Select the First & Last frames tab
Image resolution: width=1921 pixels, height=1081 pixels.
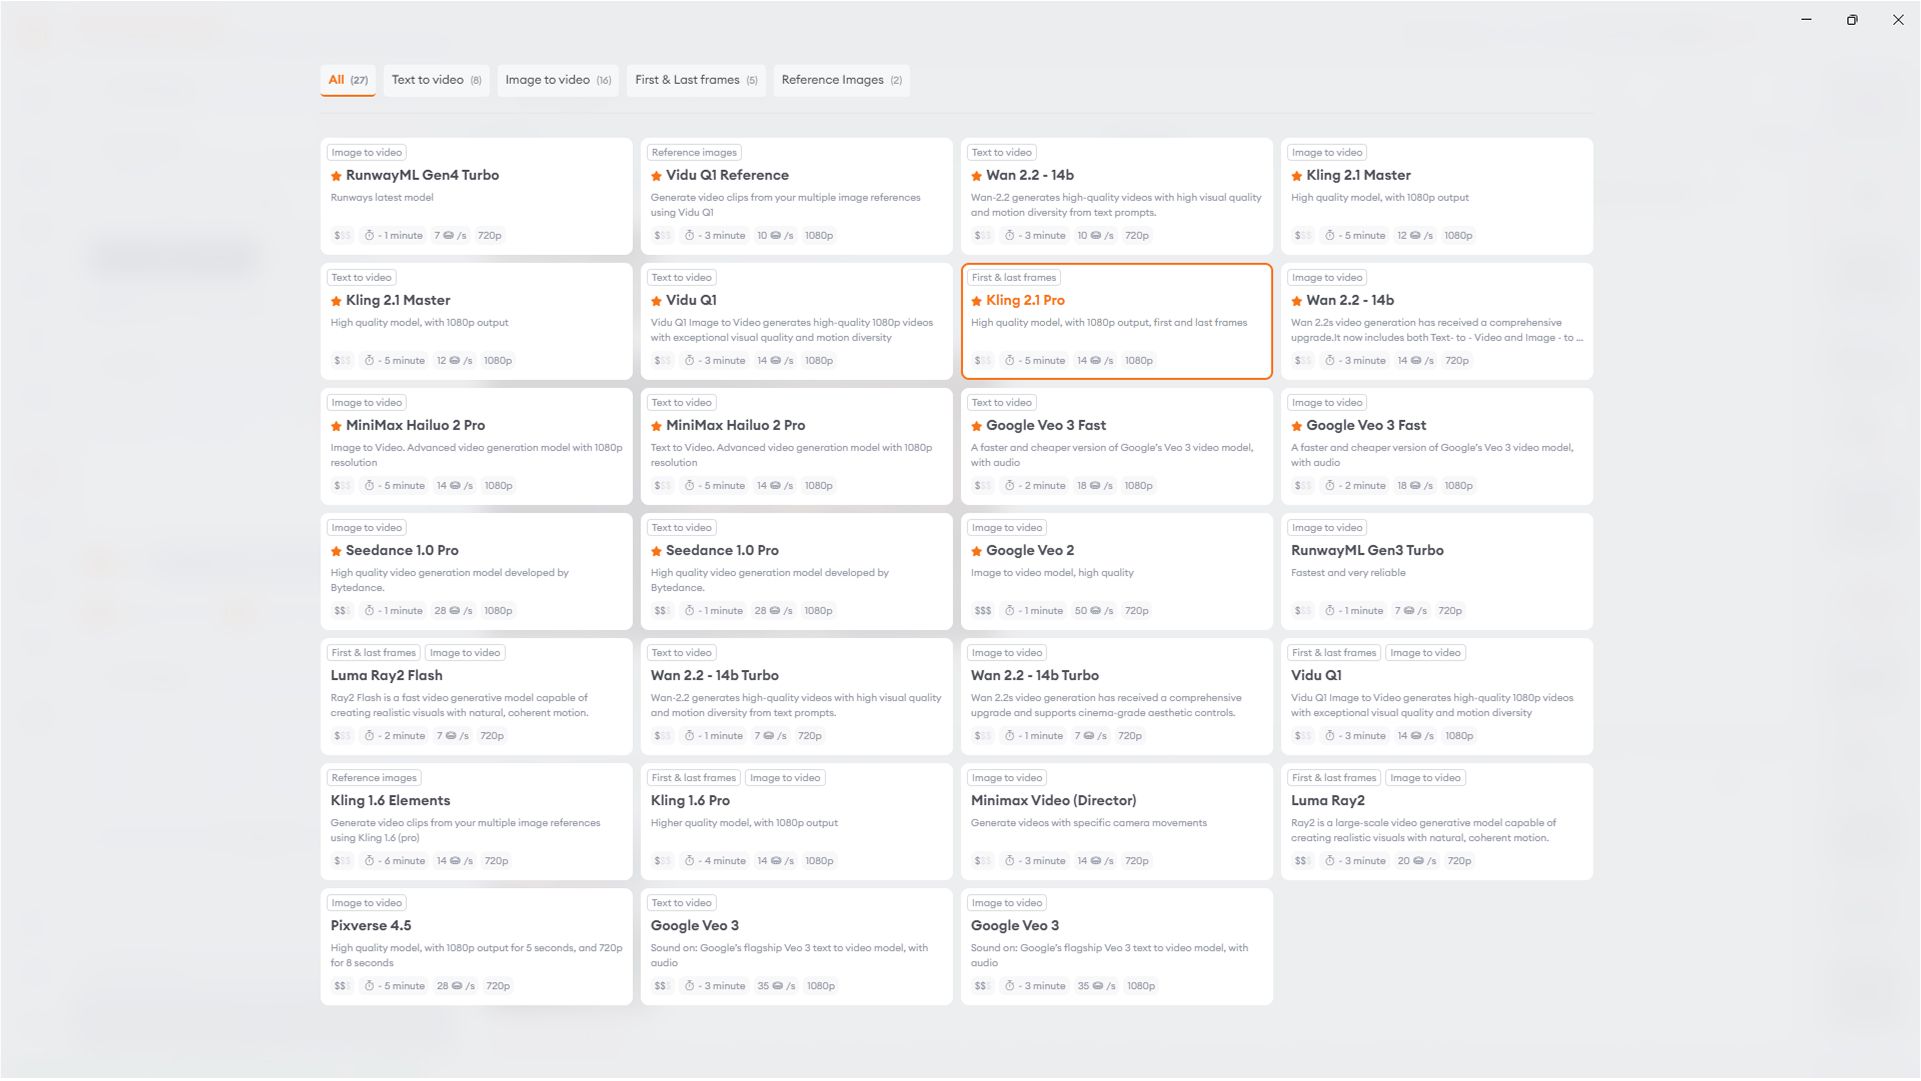(x=695, y=80)
